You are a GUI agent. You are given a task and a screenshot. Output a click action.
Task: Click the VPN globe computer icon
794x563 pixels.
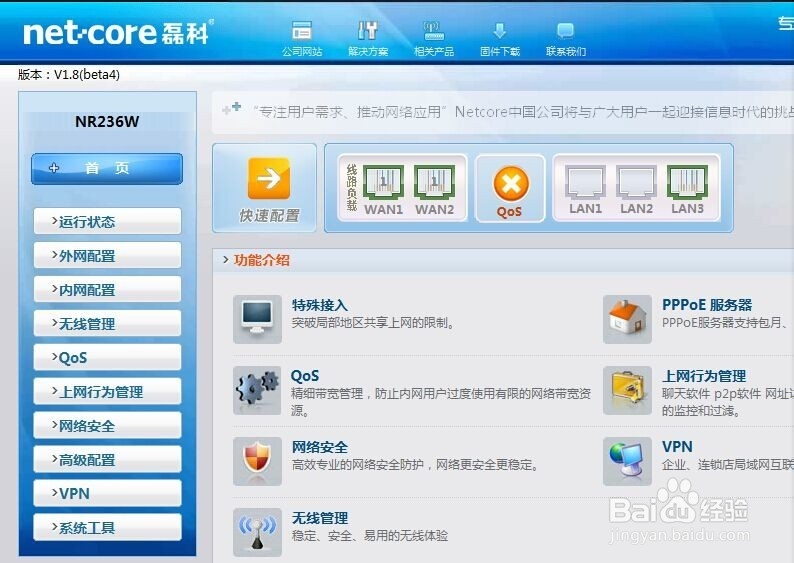627,461
